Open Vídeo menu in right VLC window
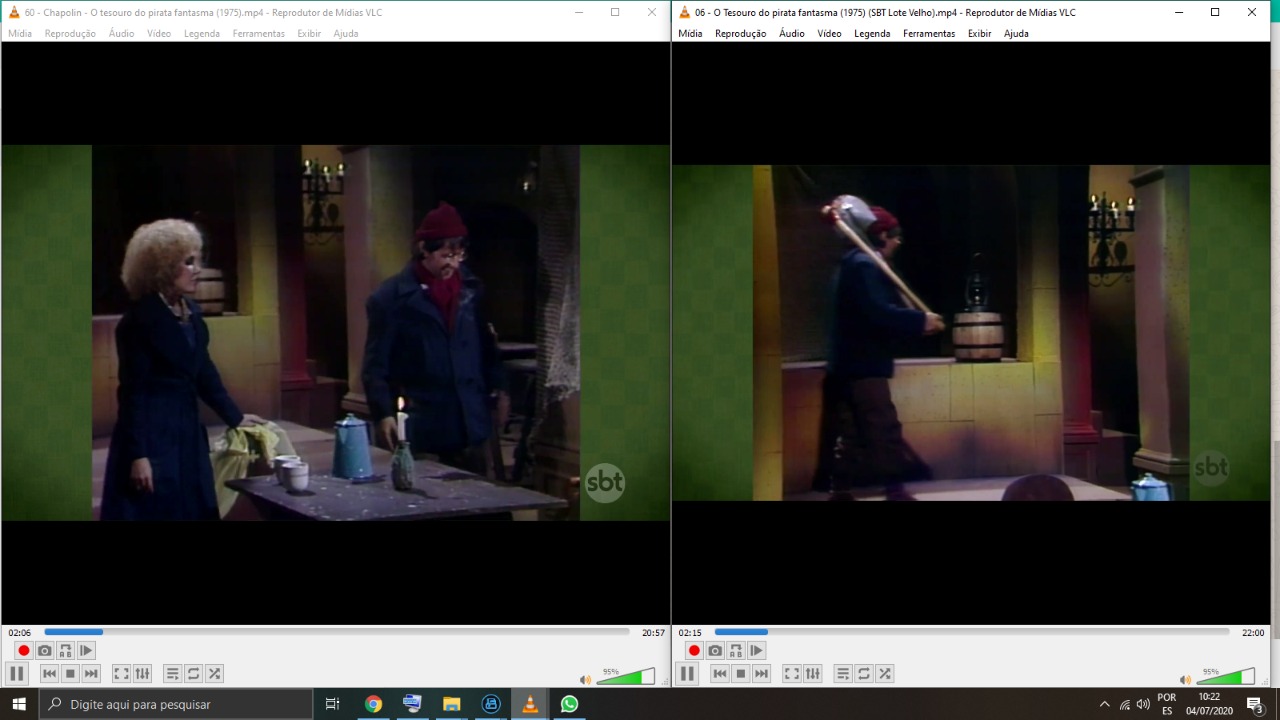Image resolution: width=1280 pixels, height=720 pixels. coord(830,33)
